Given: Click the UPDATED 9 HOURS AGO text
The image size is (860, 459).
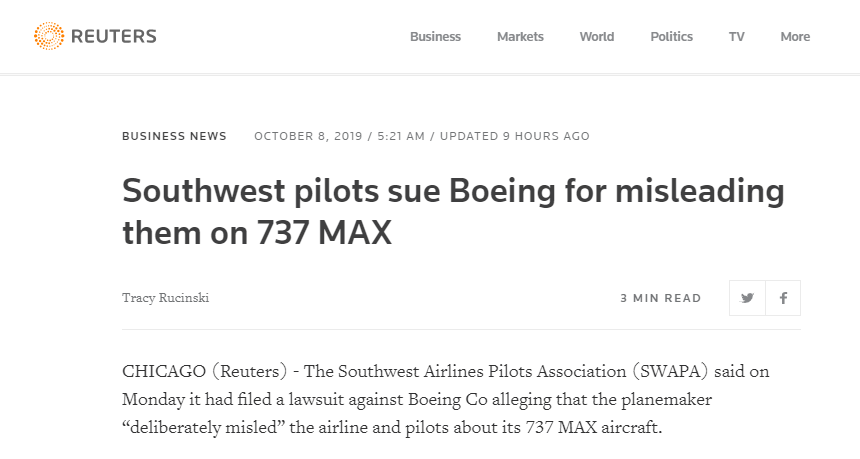Looking at the screenshot, I should click(514, 136).
